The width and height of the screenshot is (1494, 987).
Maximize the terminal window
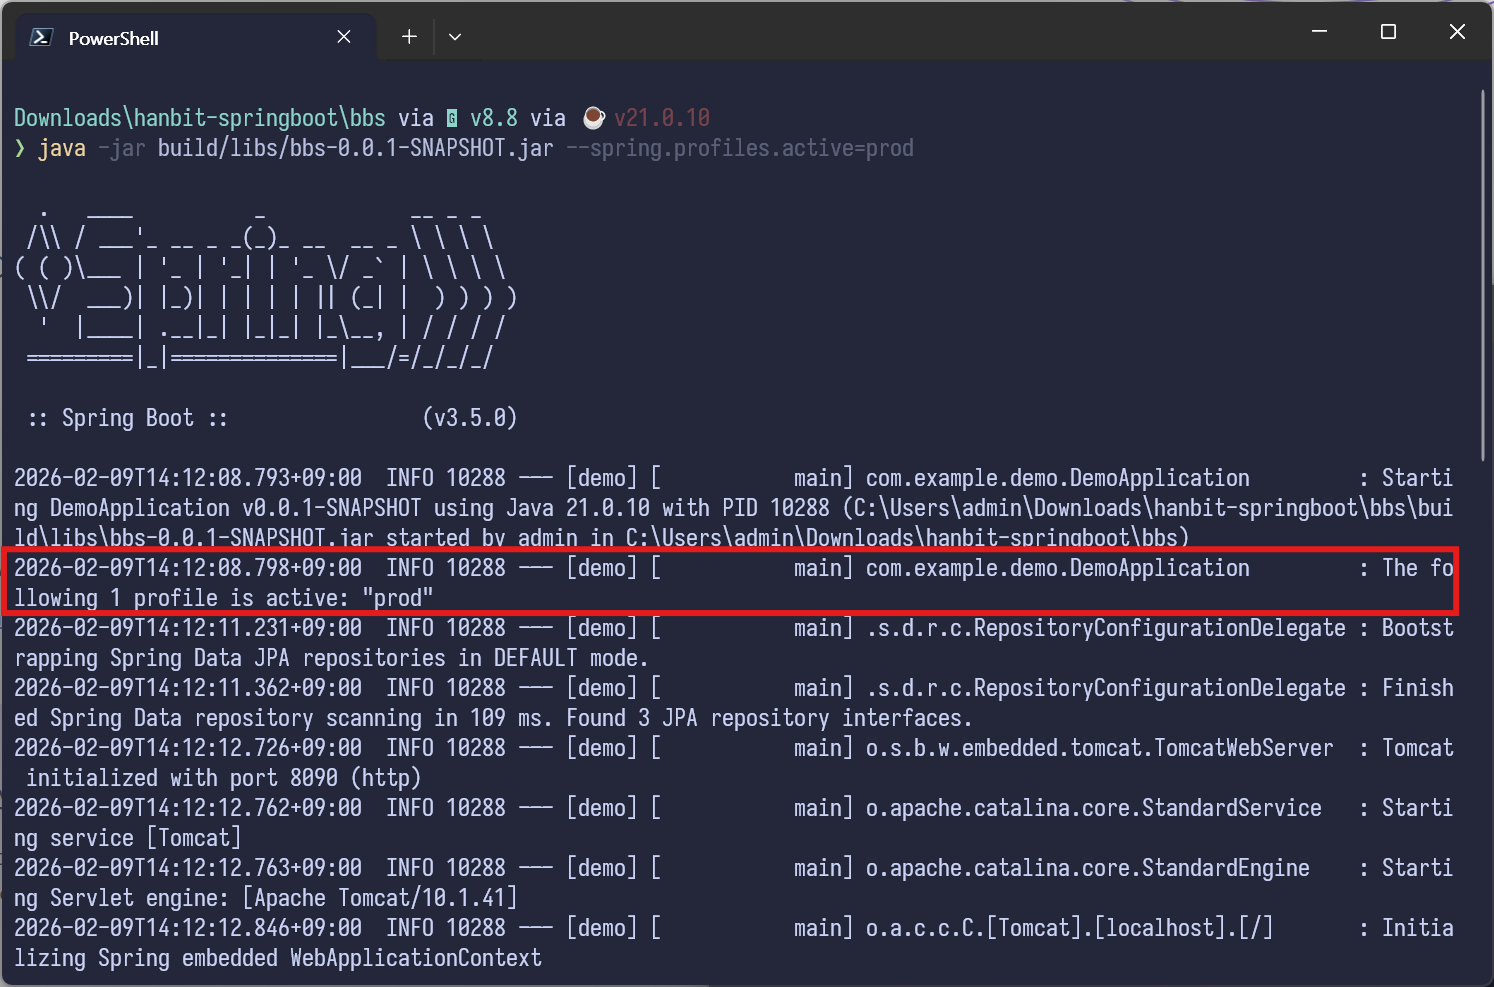(1388, 32)
